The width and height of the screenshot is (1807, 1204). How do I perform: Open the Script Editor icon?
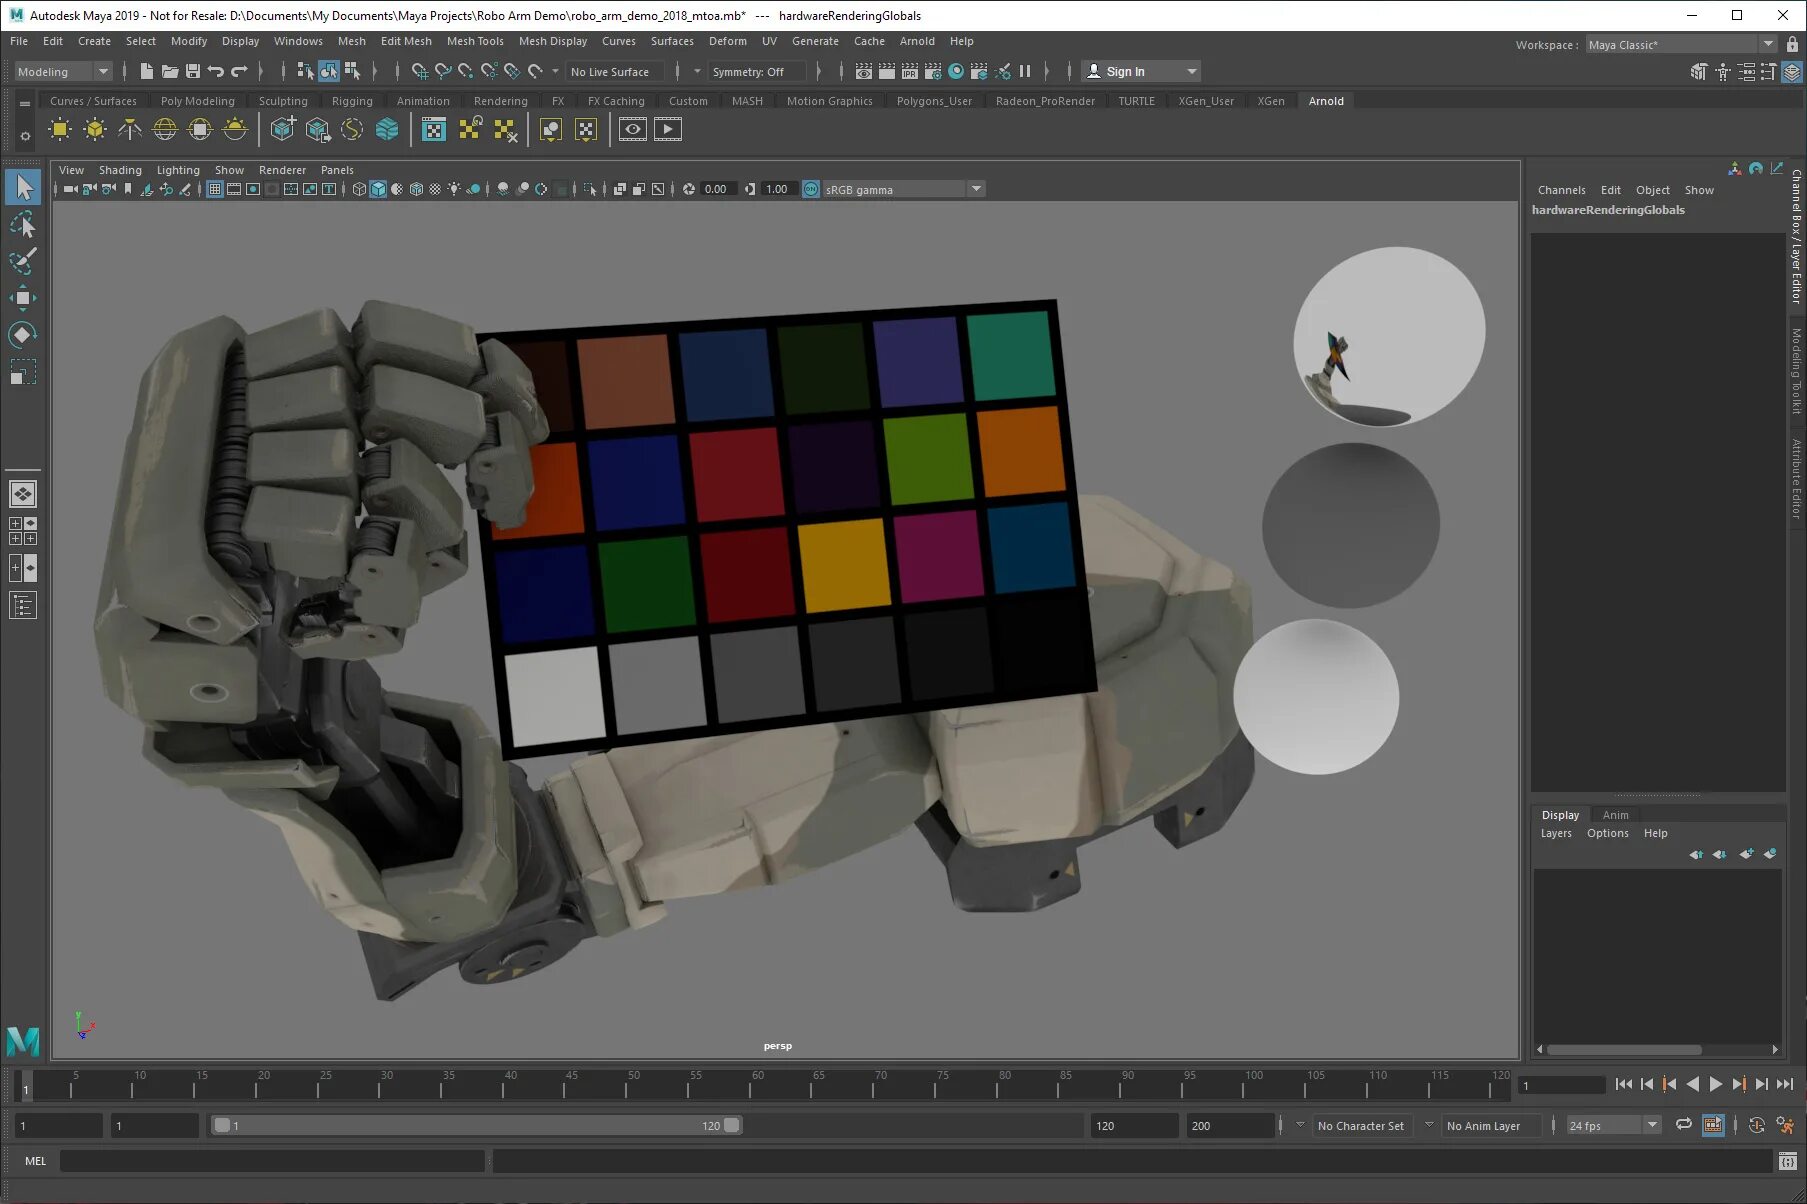pos(1787,1161)
